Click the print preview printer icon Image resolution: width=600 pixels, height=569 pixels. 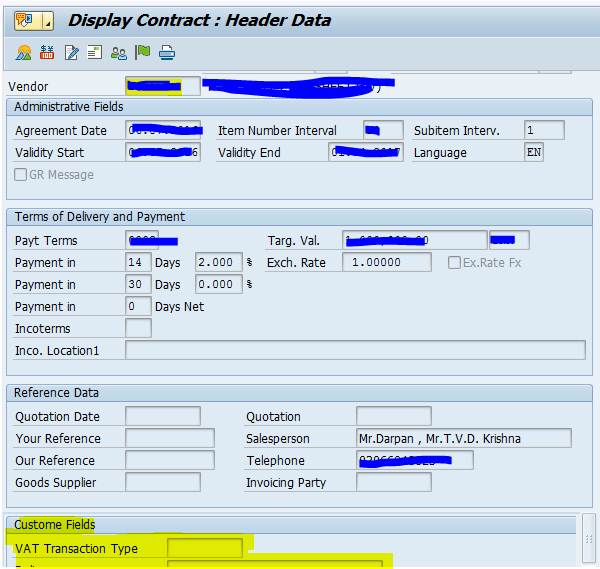[167, 53]
